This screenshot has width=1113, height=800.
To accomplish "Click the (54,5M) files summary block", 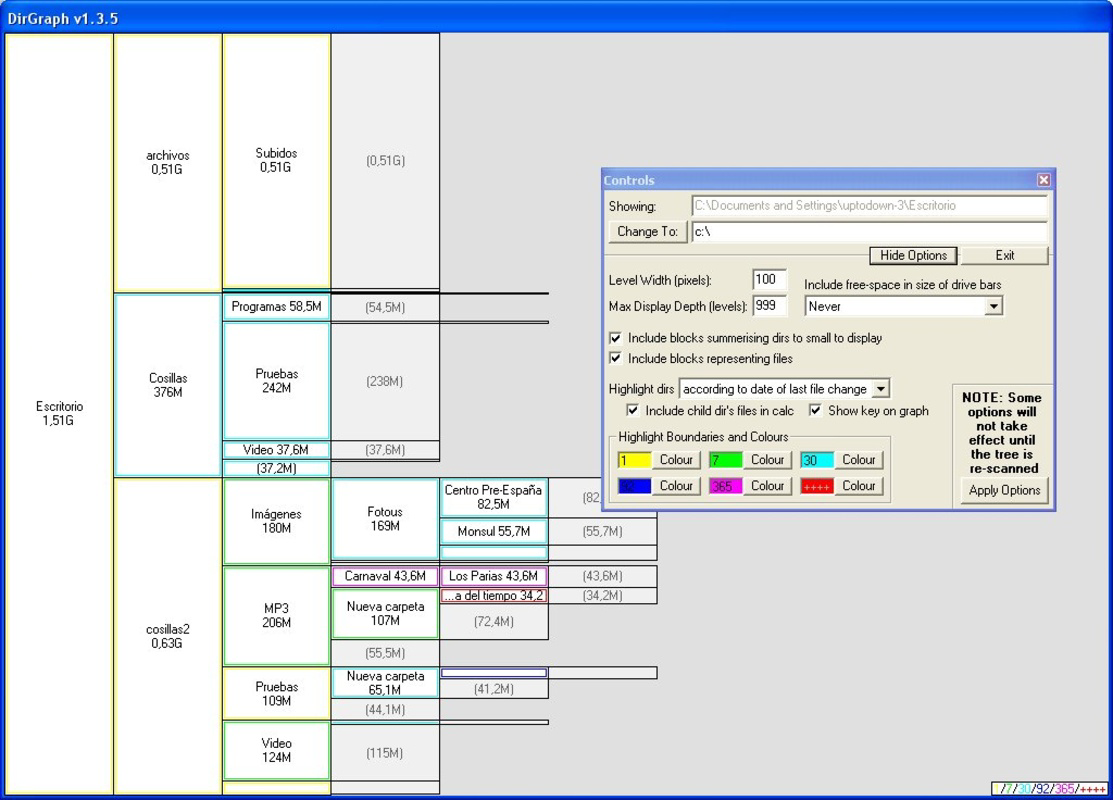I will [385, 307].
